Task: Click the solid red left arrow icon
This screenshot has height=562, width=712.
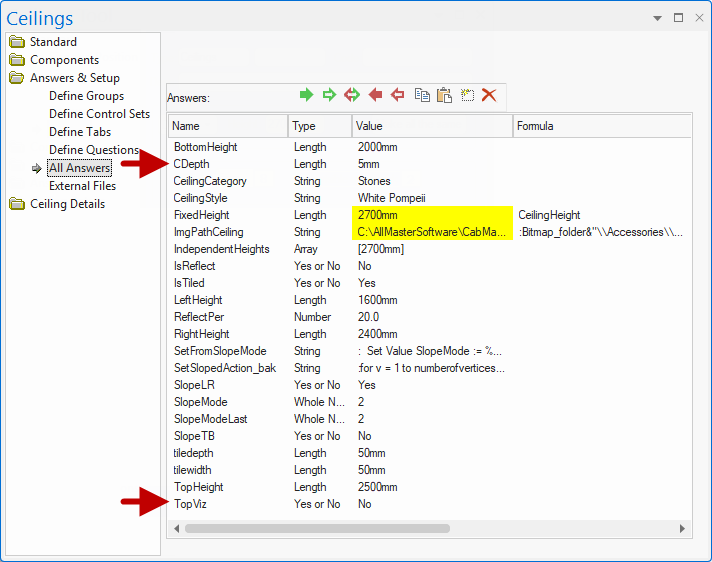Action: click(376, 95)
